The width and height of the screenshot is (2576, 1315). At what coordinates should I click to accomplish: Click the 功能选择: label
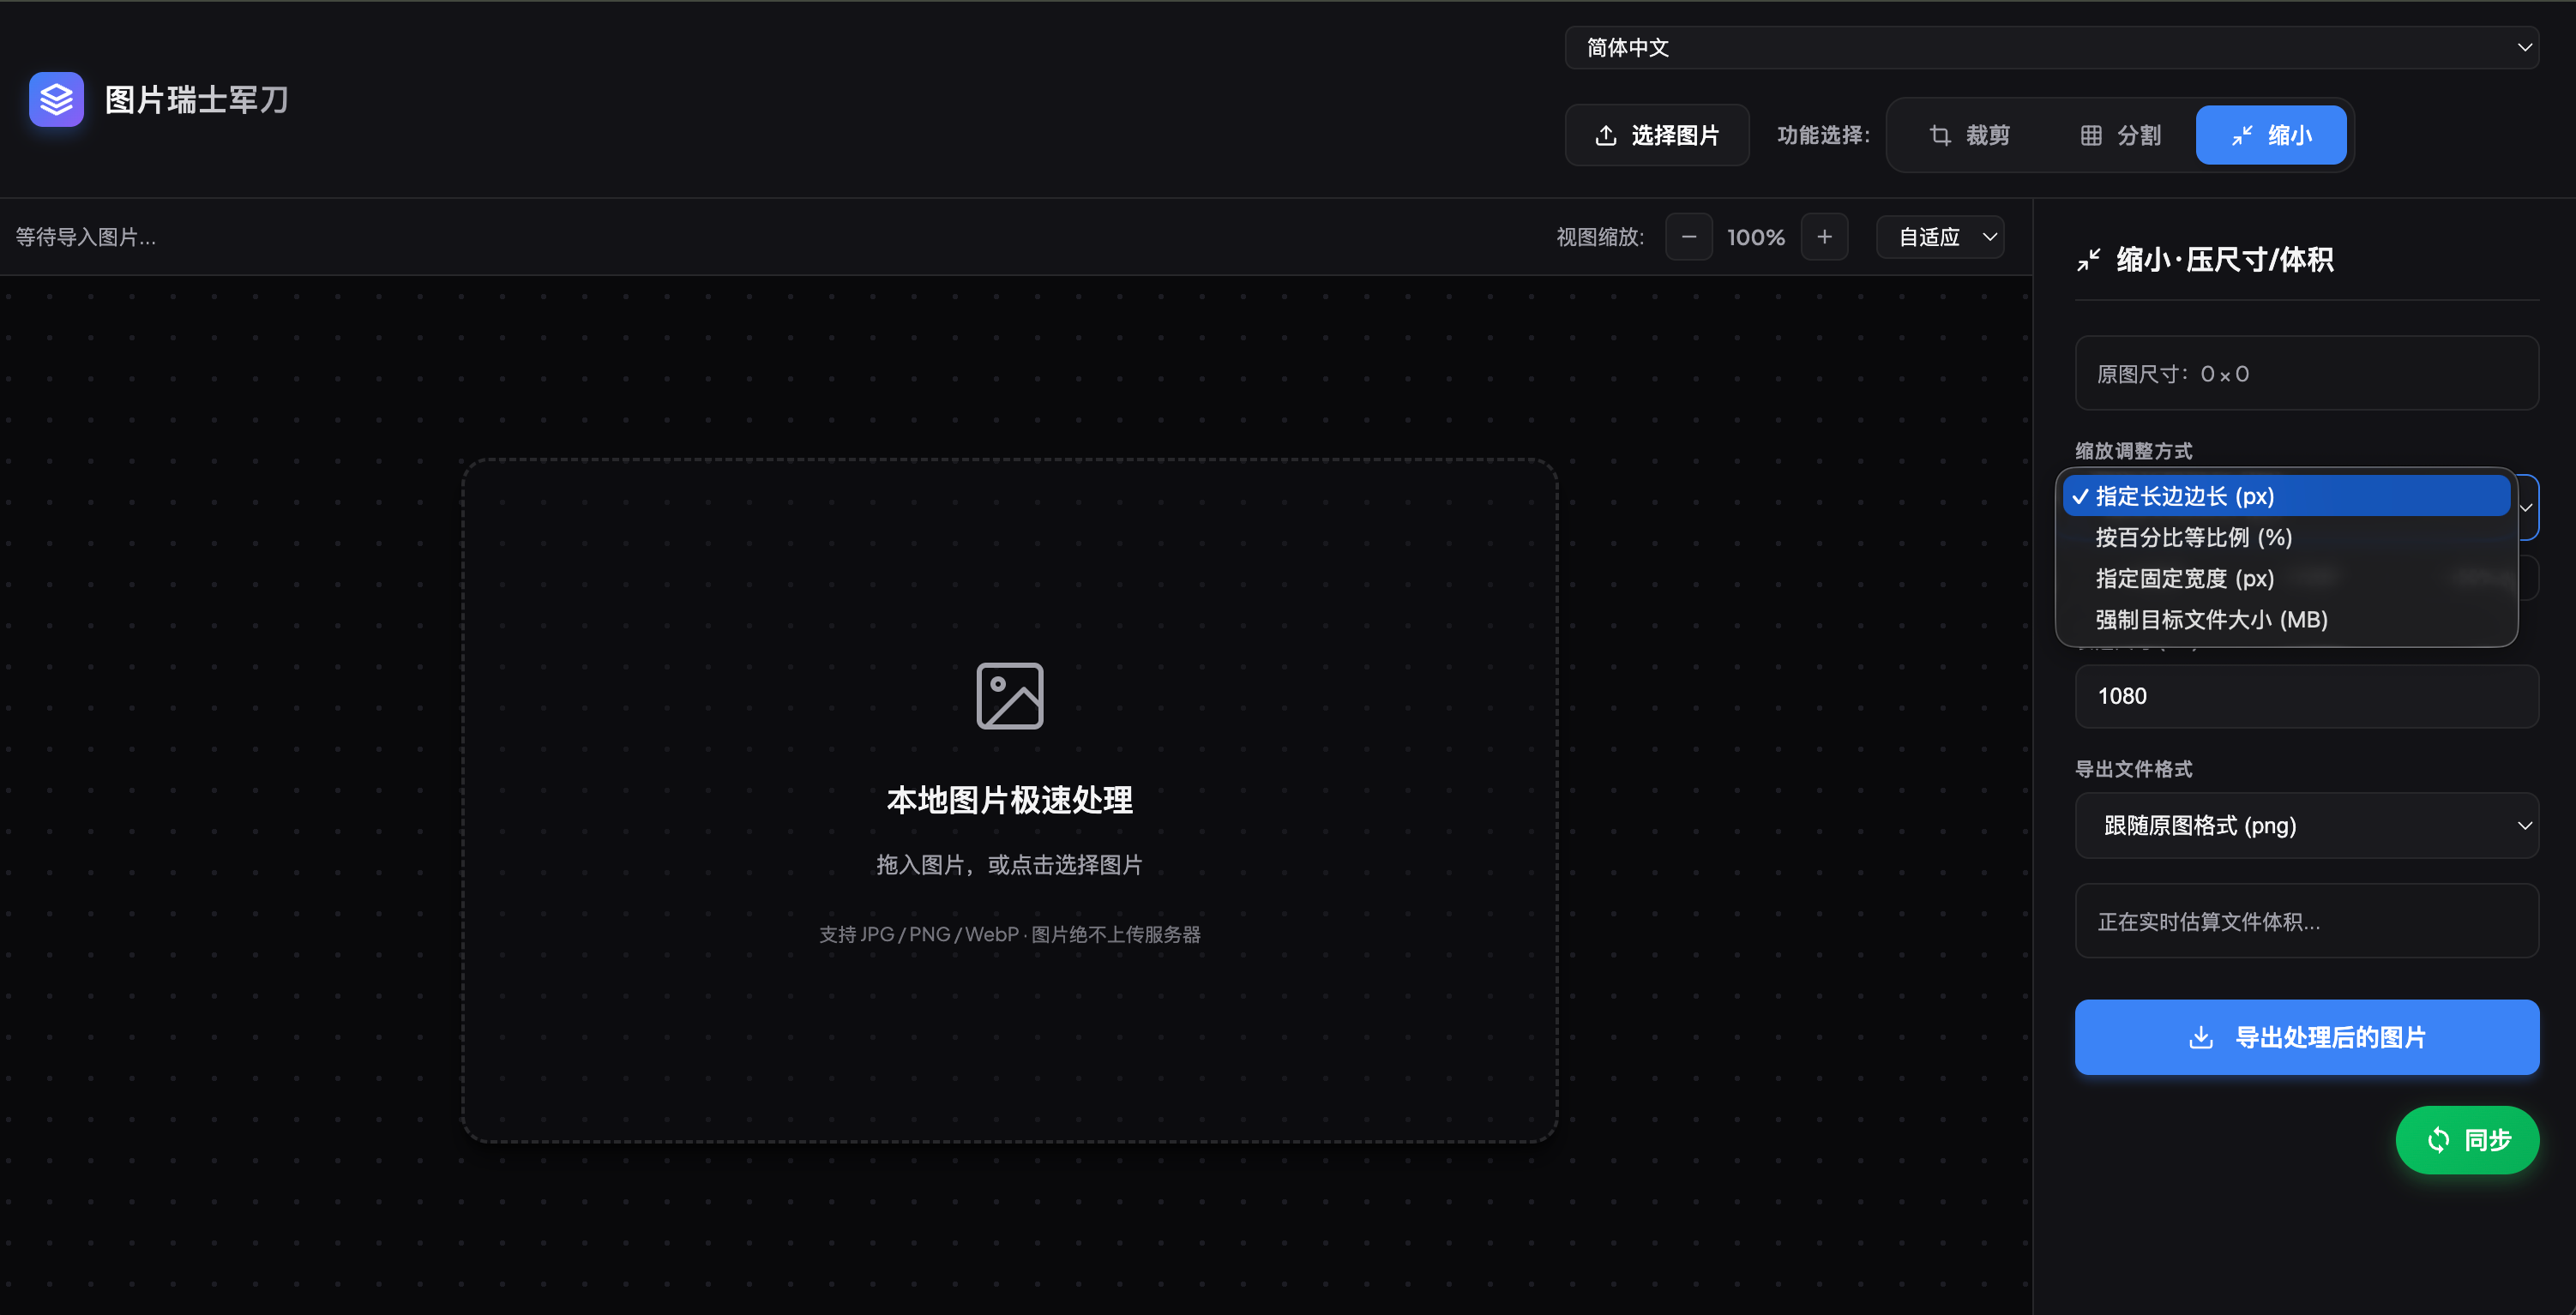pyautogui.click(x=1823, y=135)
